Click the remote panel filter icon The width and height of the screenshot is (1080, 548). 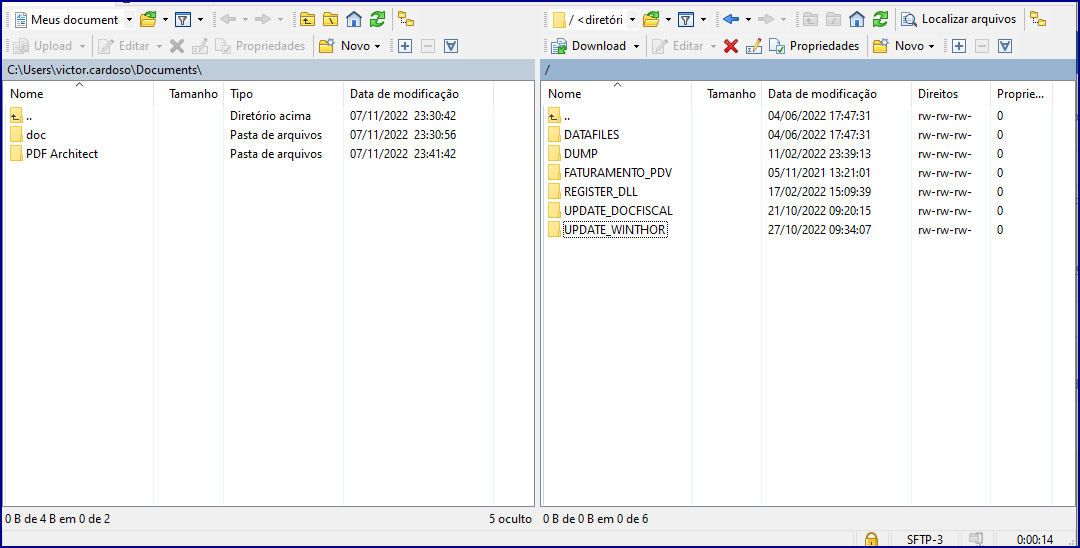pos(685,20)
